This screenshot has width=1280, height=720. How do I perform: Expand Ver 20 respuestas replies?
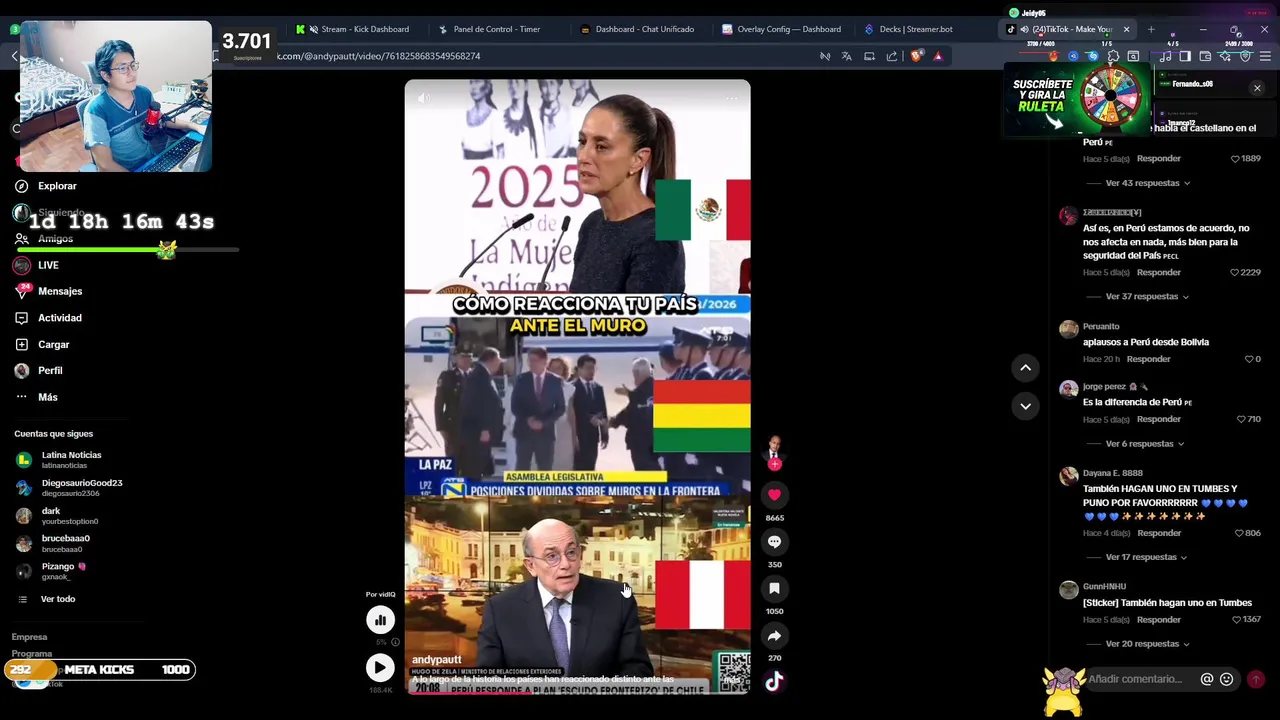[x=1147, y=644]
